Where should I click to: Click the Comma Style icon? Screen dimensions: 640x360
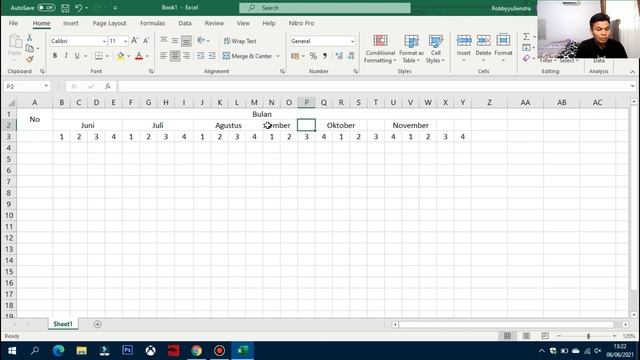pos(325,56)
